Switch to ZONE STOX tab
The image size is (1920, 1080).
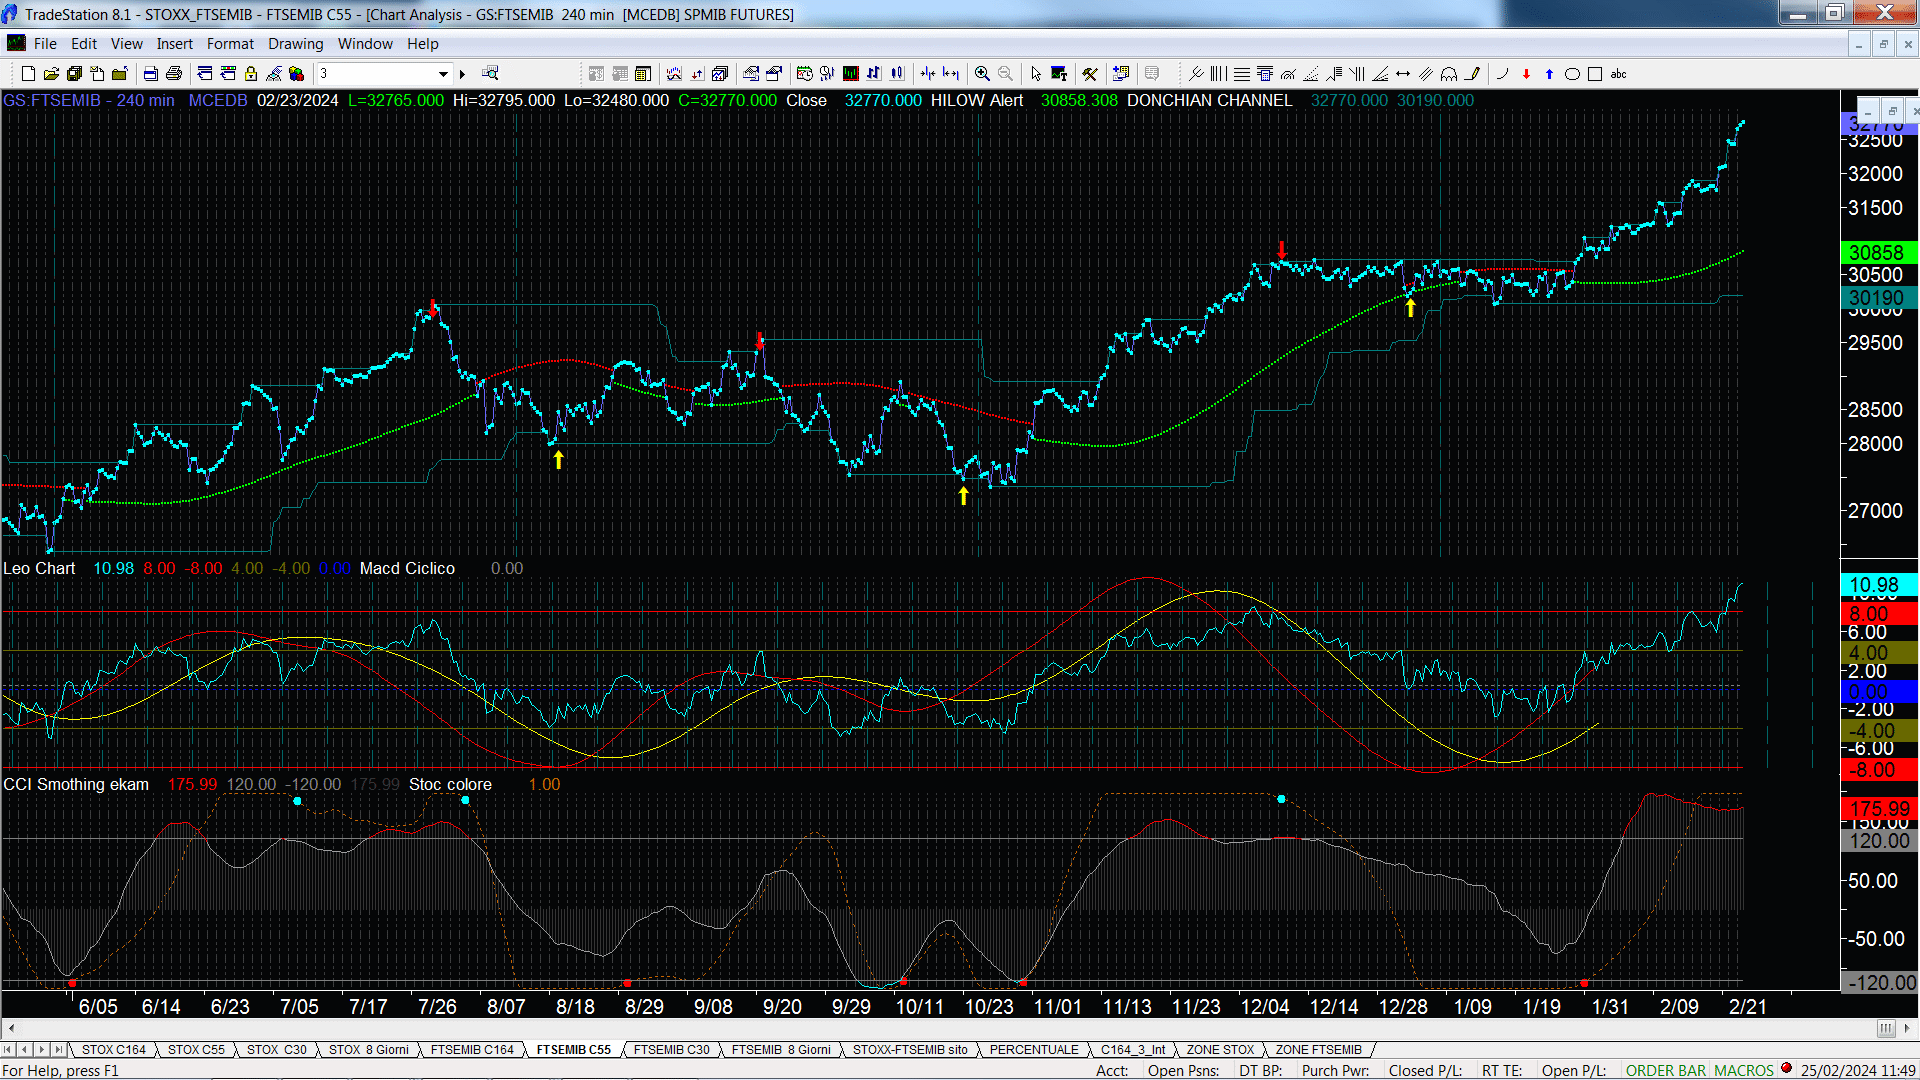[x=1220, y=1049]
